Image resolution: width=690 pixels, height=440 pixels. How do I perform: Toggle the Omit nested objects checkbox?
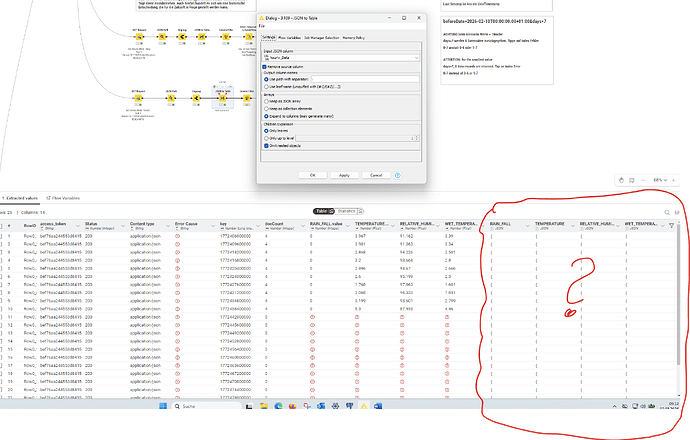click(x=265, y=145)
